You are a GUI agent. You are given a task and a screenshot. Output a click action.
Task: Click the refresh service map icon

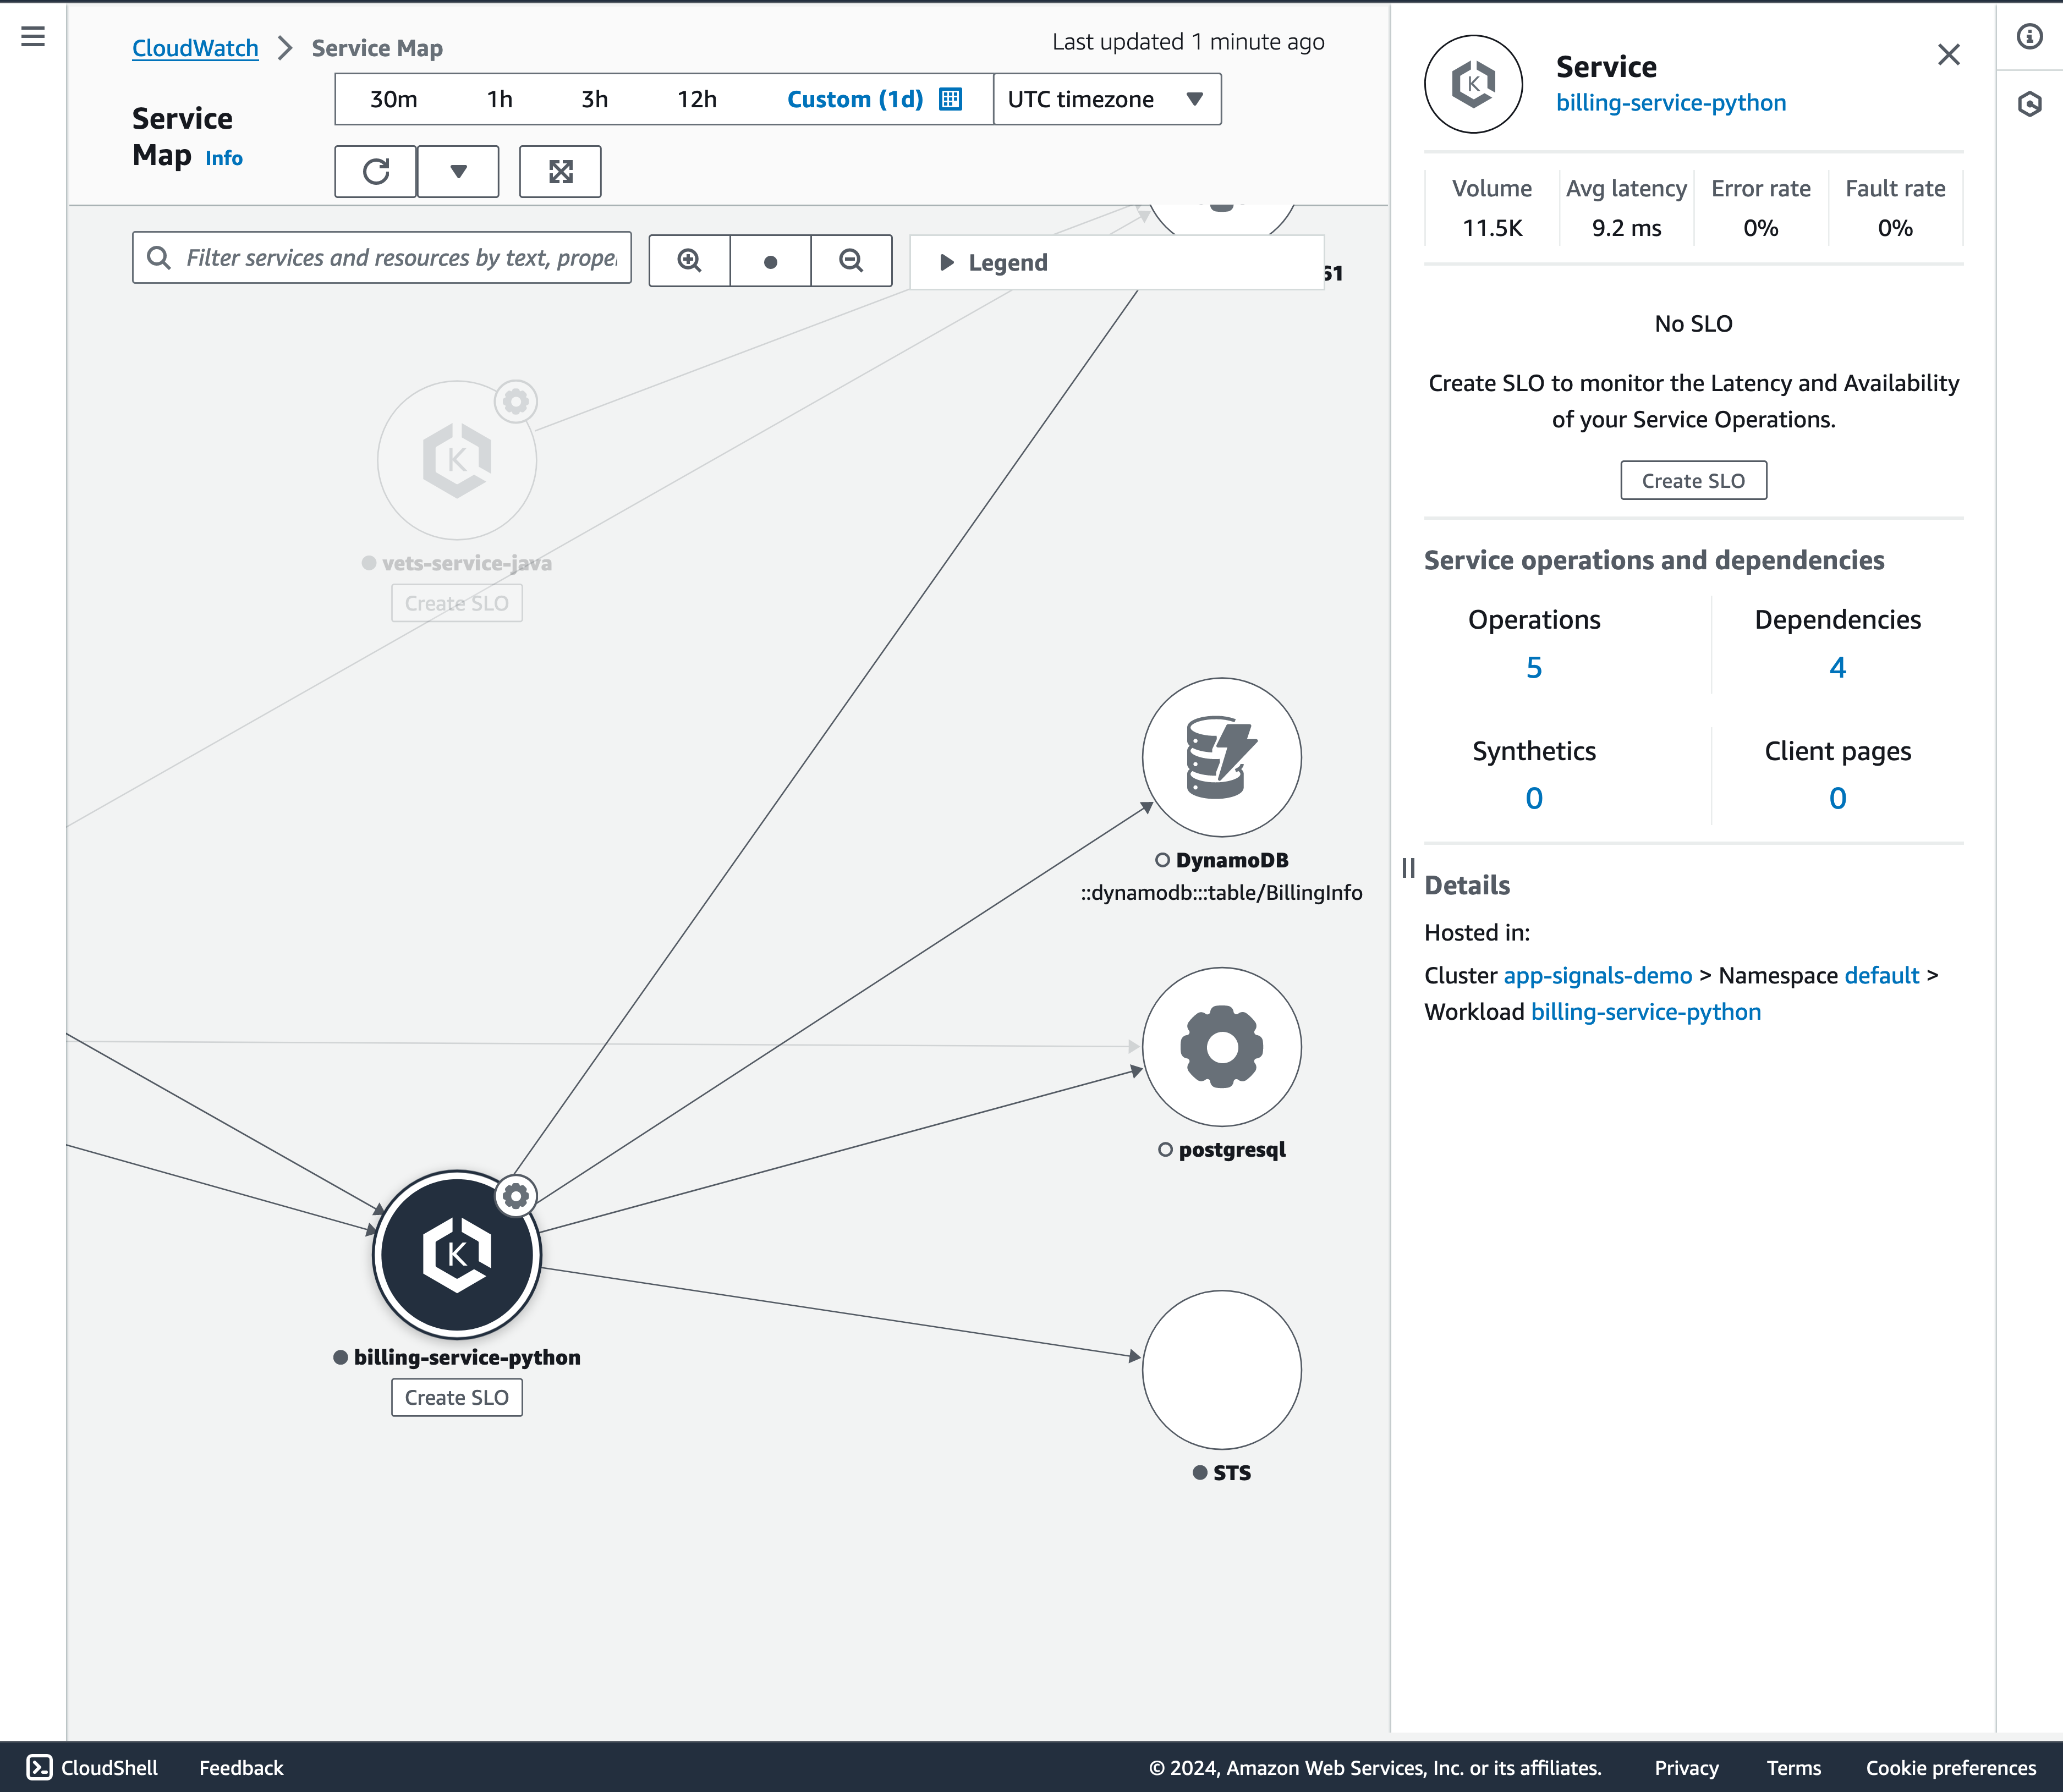click(x=376, y=171)
